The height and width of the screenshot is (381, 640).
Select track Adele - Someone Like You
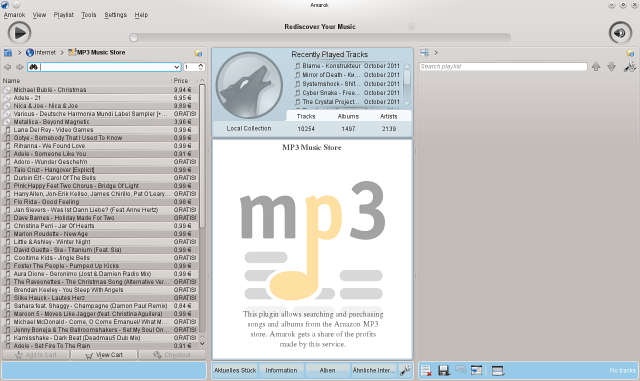[x=100, y=154]
